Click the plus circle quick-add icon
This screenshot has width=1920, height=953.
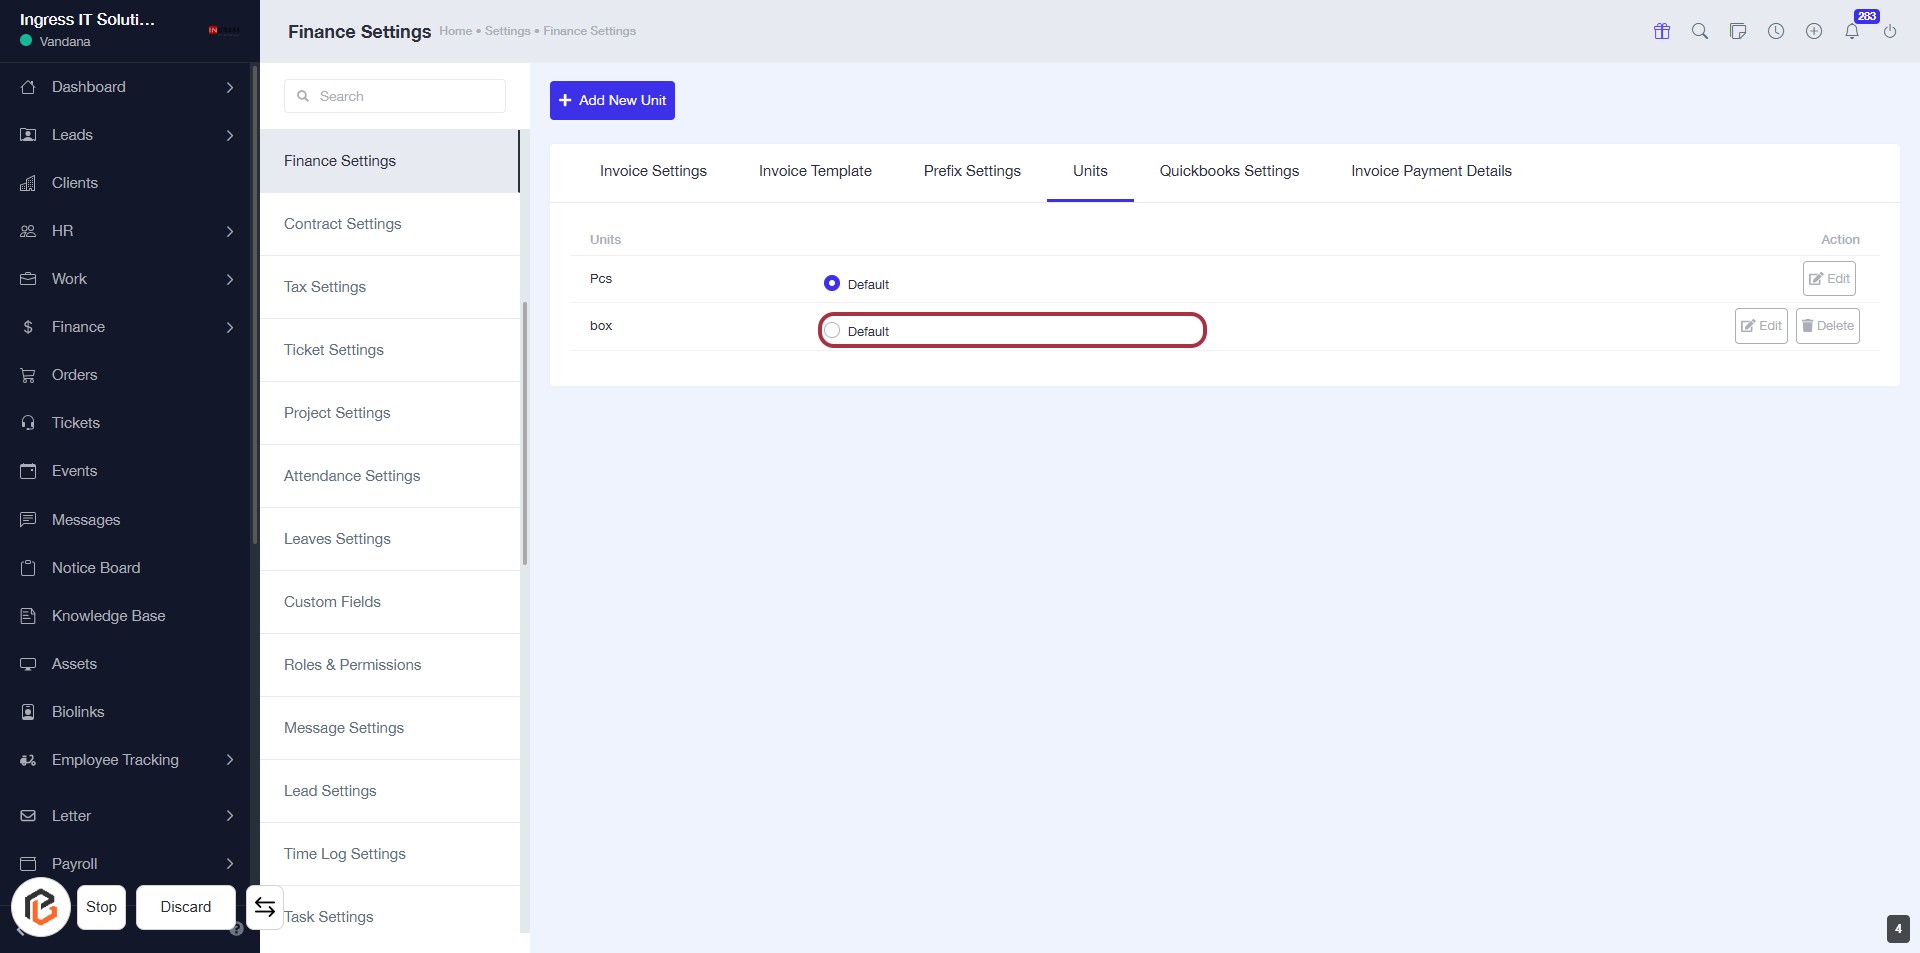(1814, 31)
